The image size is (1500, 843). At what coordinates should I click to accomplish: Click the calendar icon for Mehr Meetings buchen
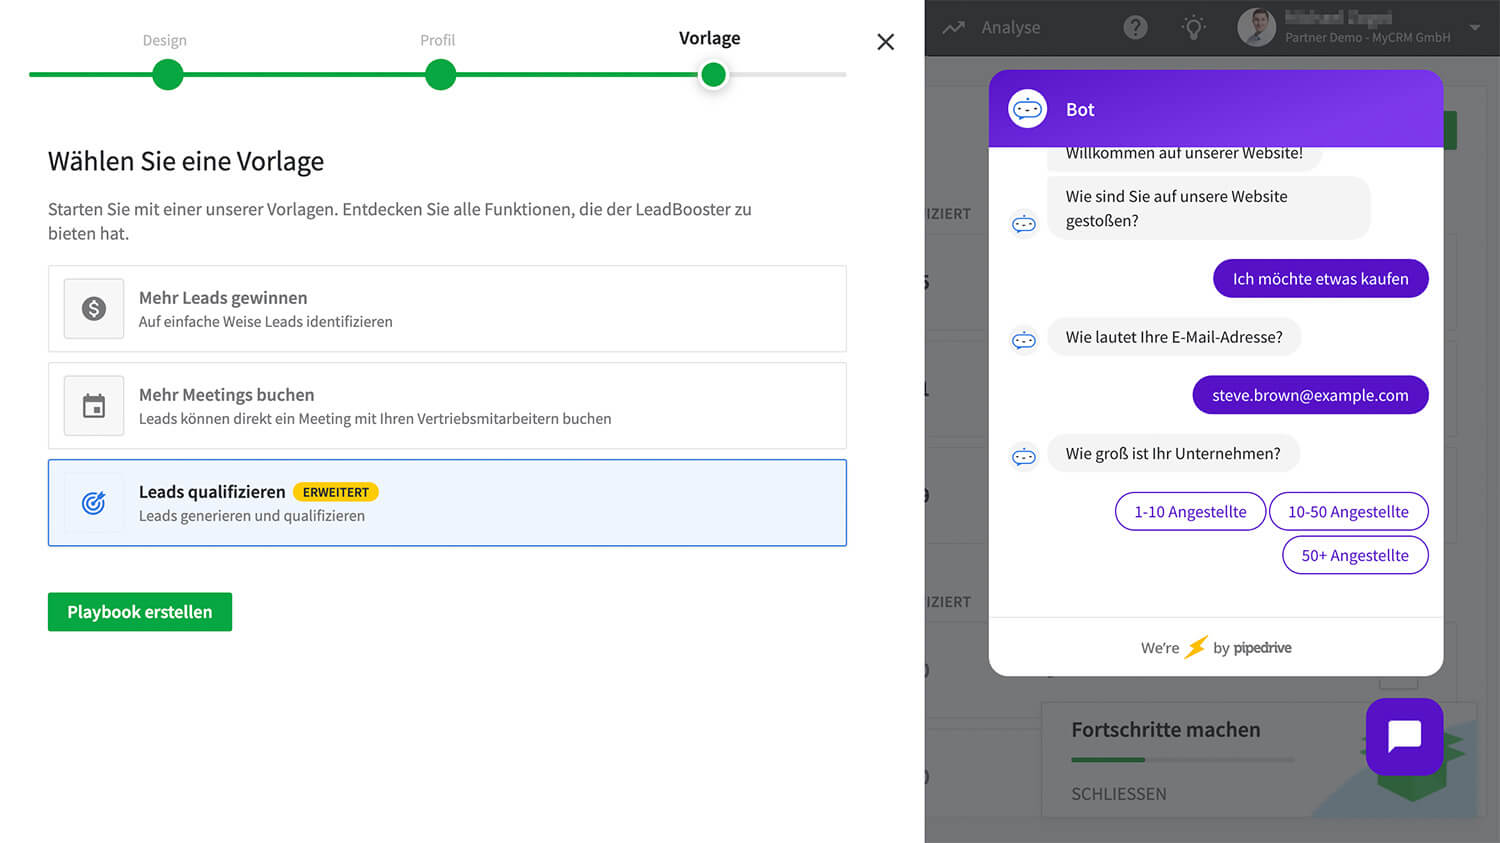(x=94, y=406)
